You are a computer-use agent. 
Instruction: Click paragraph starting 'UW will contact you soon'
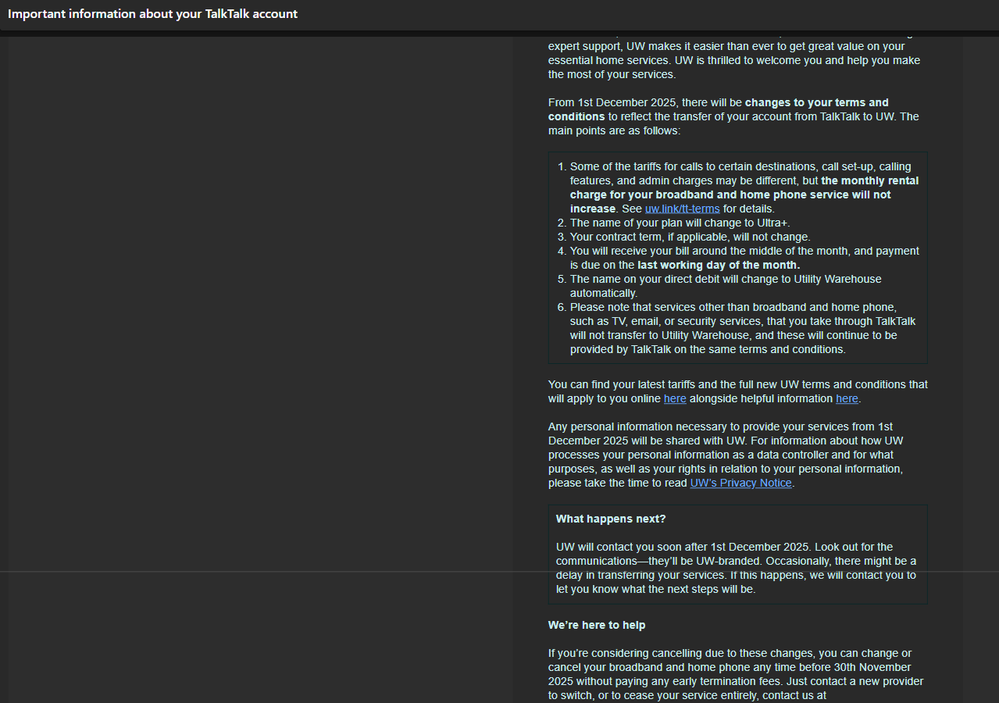point(735,568)
